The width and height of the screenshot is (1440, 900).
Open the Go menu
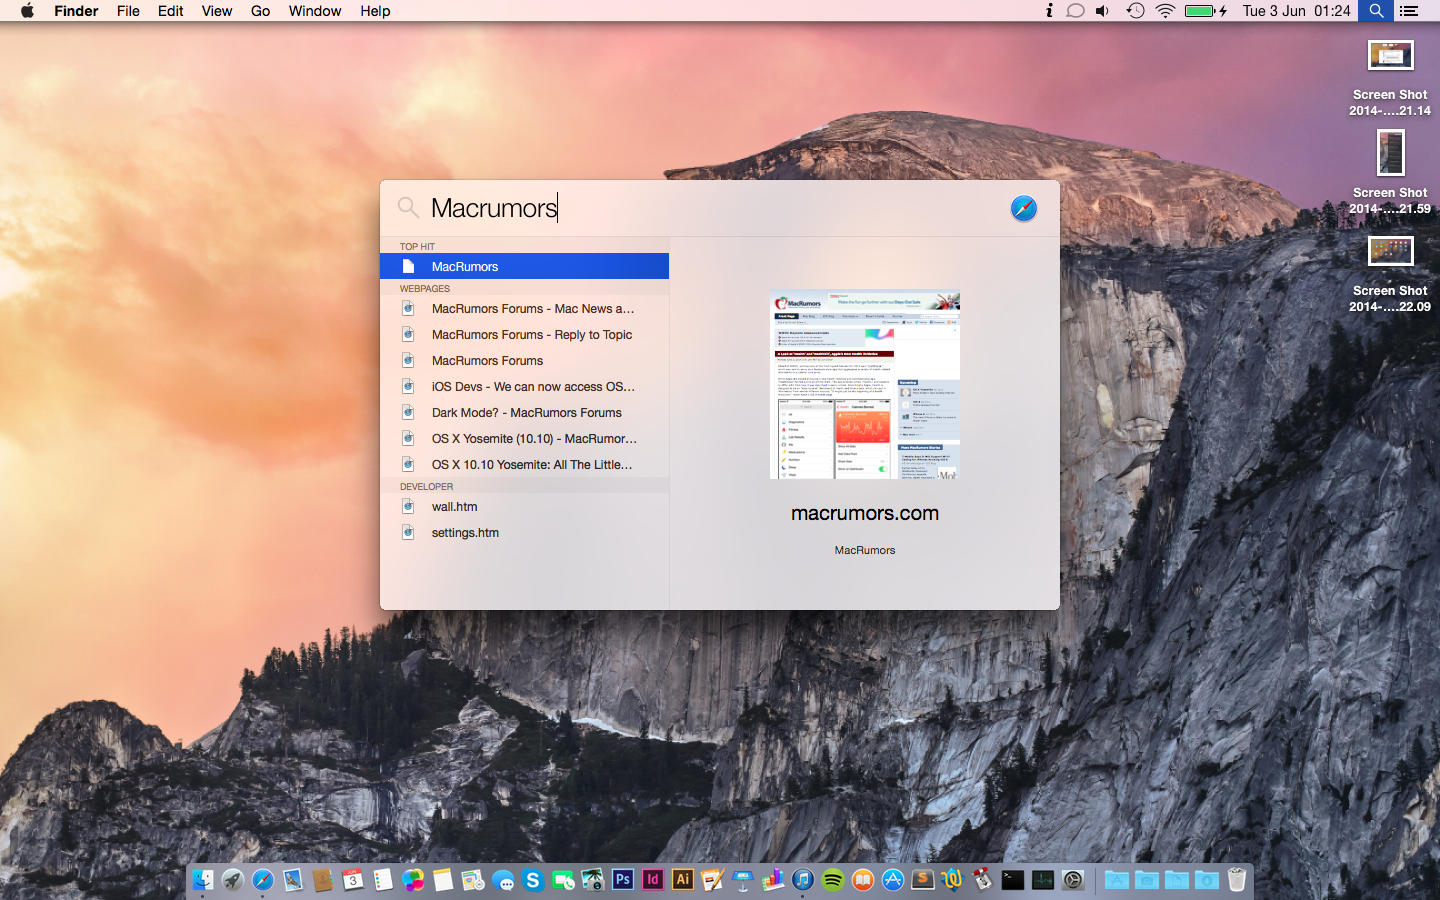261,11
